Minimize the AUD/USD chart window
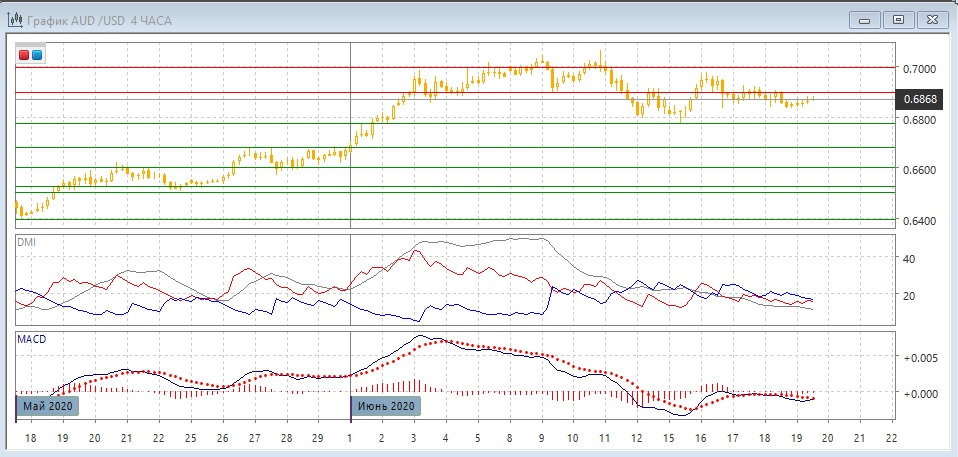The height and width of the screenshot is (457, 958). pyautogui.click(x=864, y=19)
